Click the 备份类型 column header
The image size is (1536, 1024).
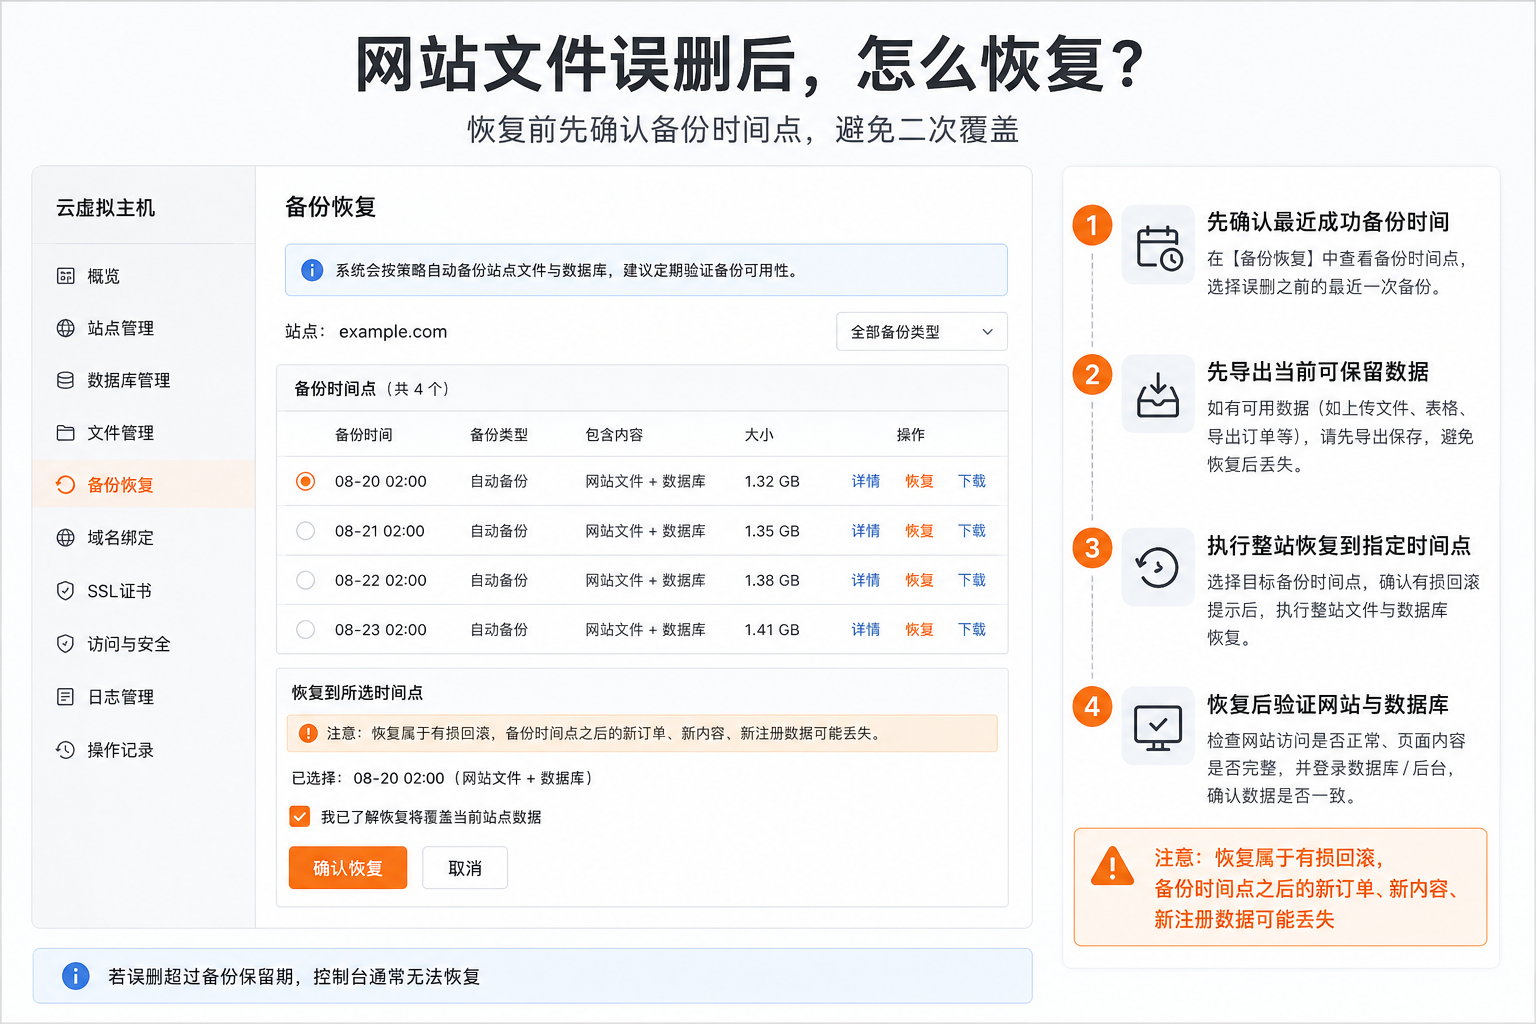(x=499, y=435)
